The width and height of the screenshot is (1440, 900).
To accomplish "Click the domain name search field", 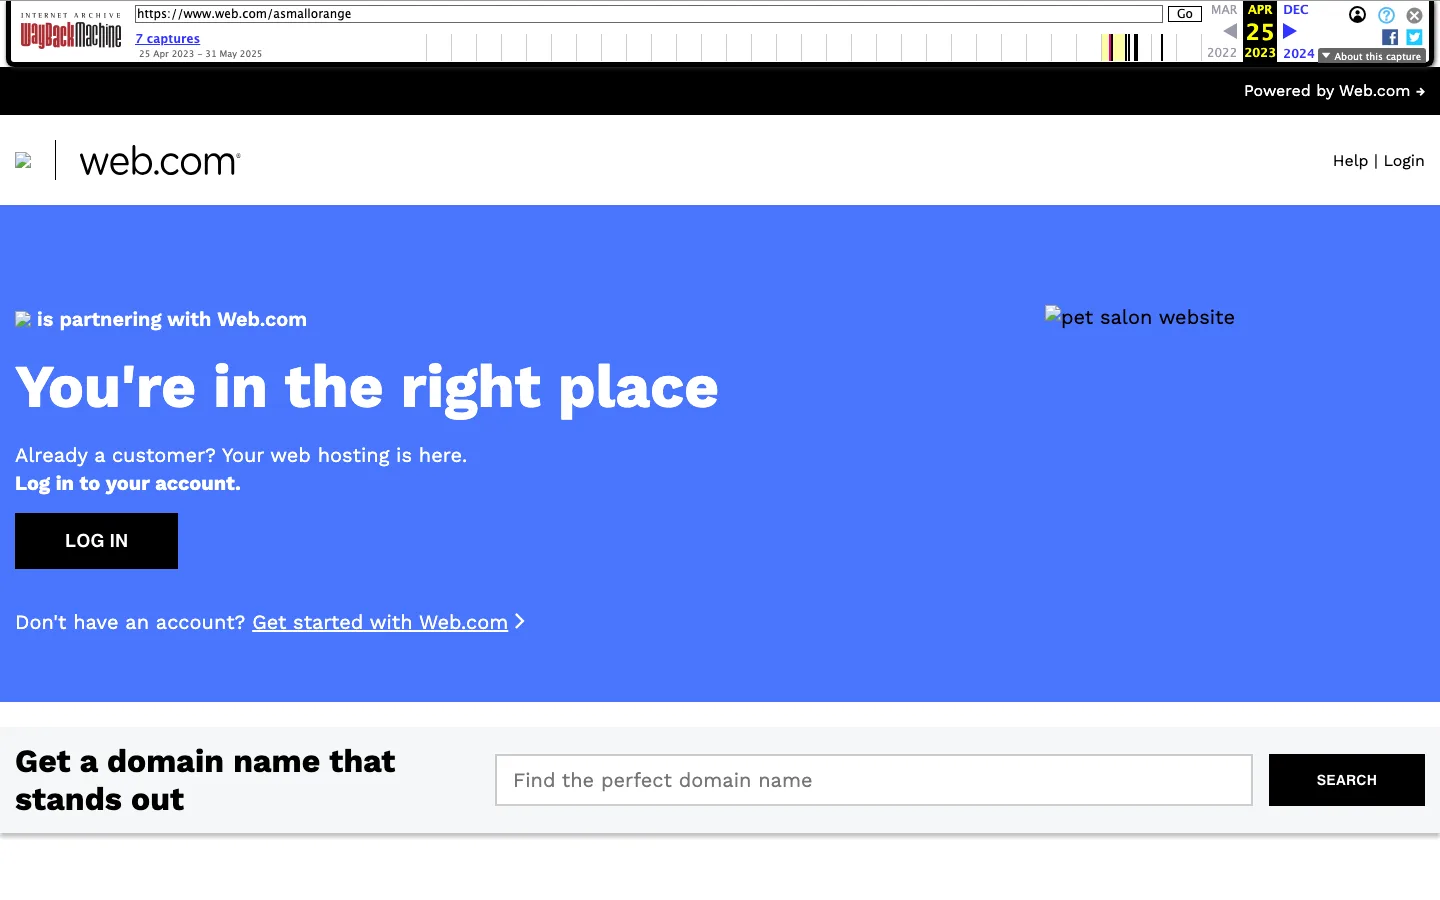I will pos(874,780).
